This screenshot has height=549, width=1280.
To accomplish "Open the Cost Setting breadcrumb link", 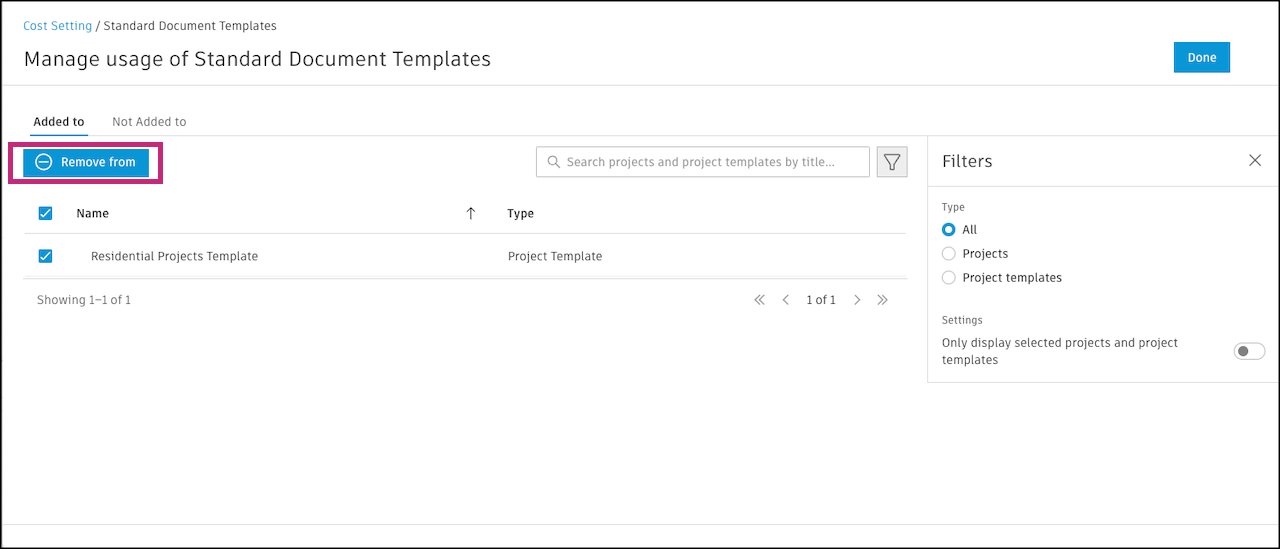I will tap(57, 26).
